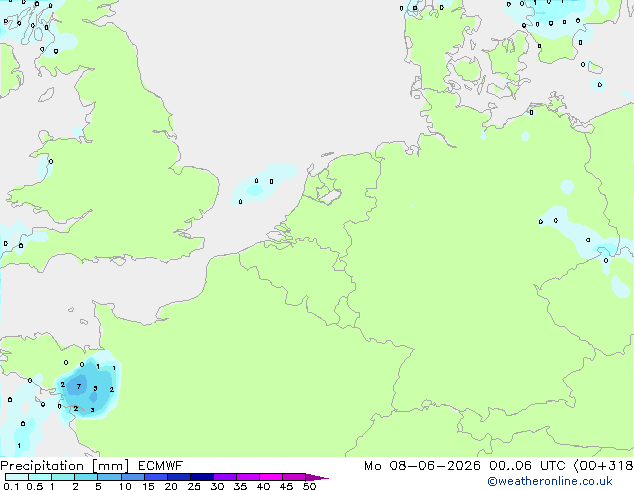Image resolution: width=634 pixels, height=490 pixels.
Task: Click the 20–25 mm dark blue swatch
Action: [x=178, y=477]
